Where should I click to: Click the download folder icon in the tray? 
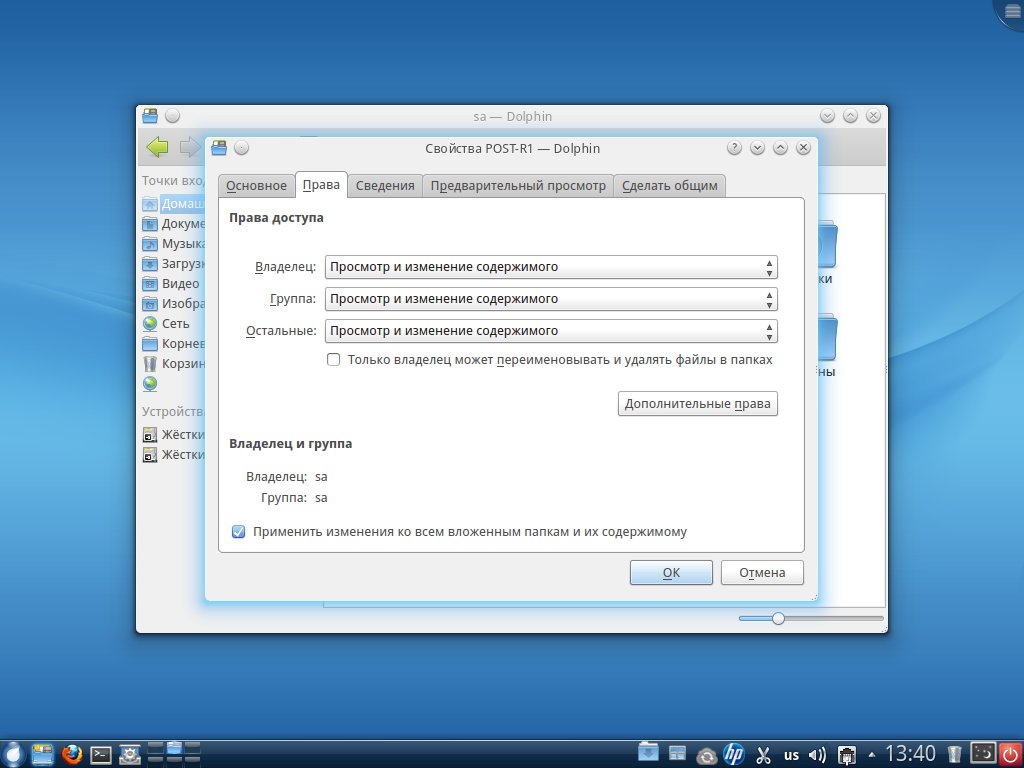(x=648, y=753)
